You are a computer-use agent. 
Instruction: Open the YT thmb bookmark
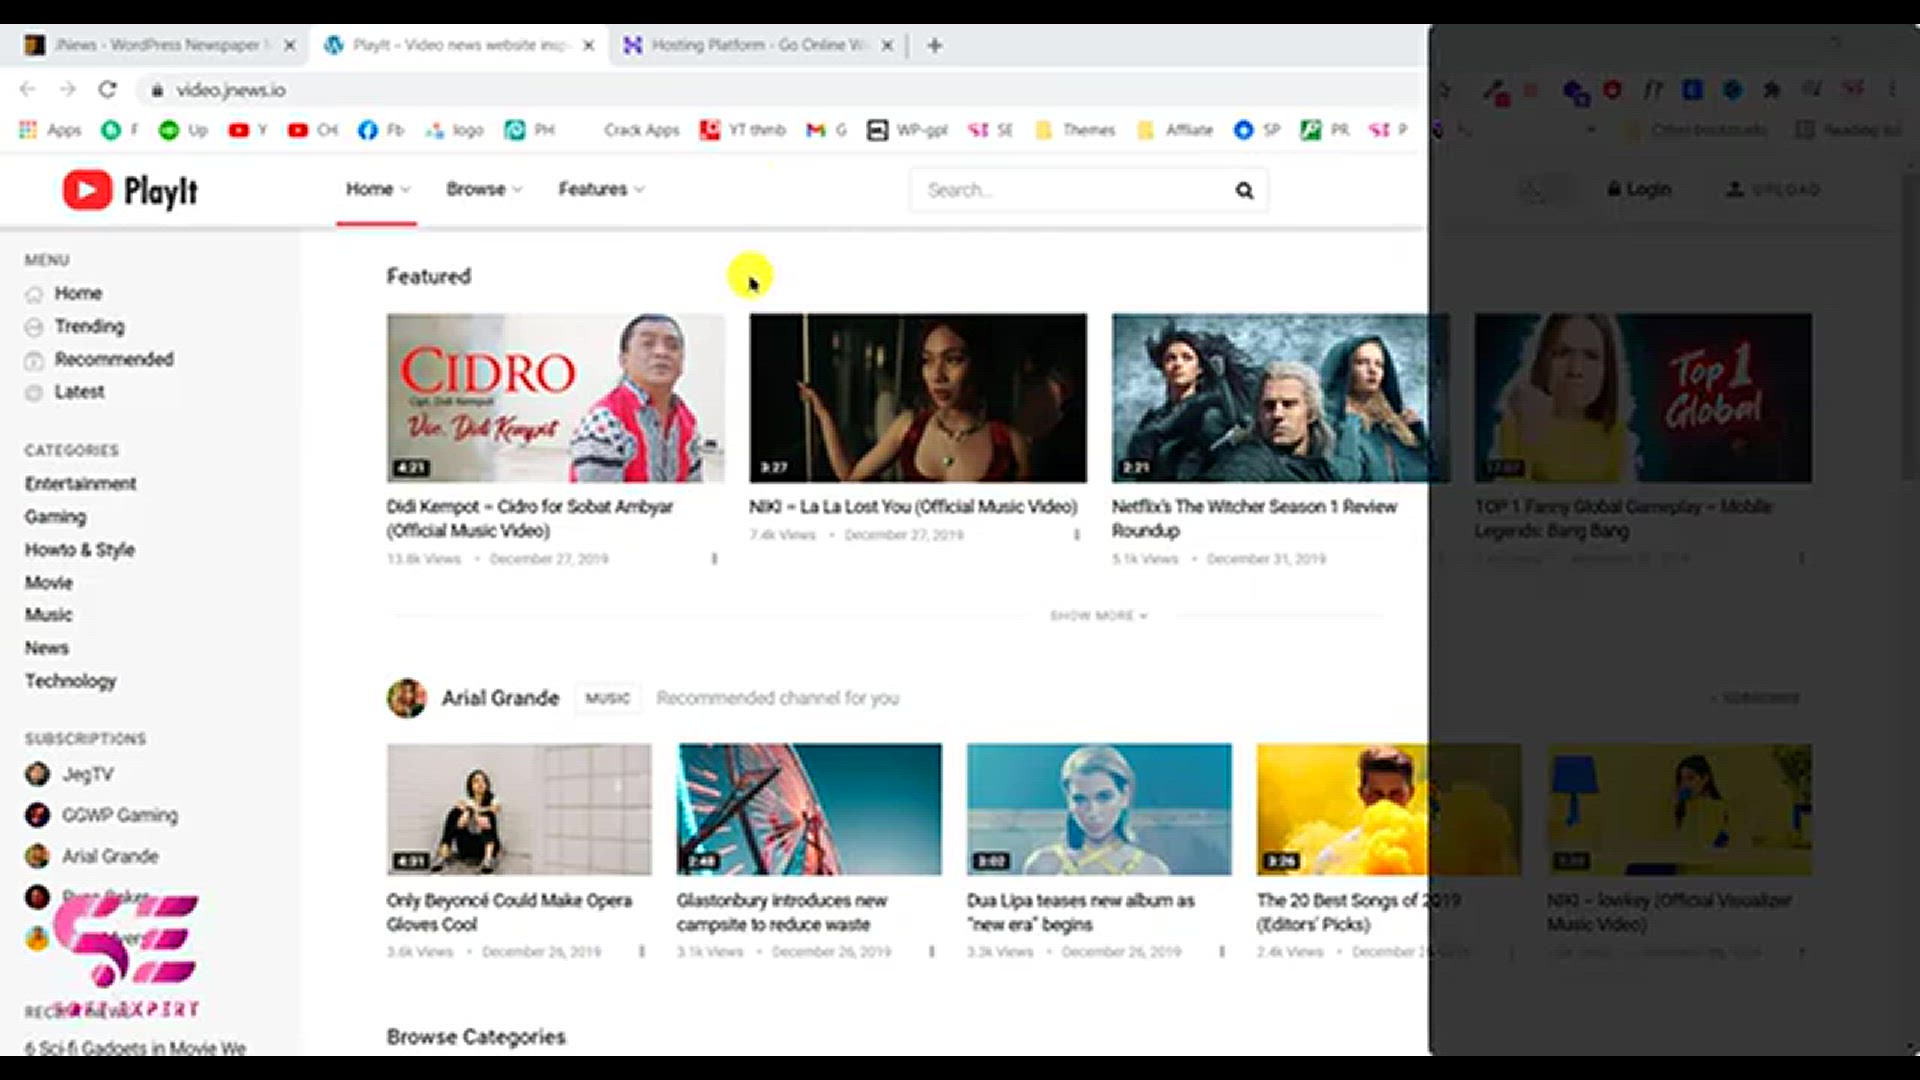pyautogui.click(x=743, y=130)
